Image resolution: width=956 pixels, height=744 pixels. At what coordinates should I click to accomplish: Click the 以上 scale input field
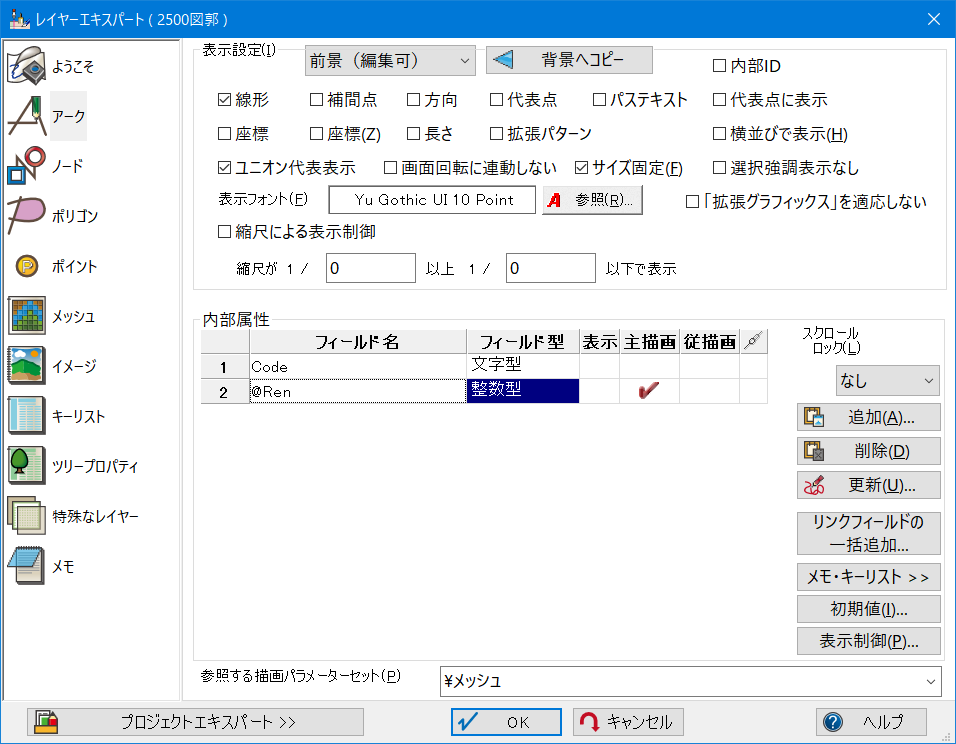(371, 268)
